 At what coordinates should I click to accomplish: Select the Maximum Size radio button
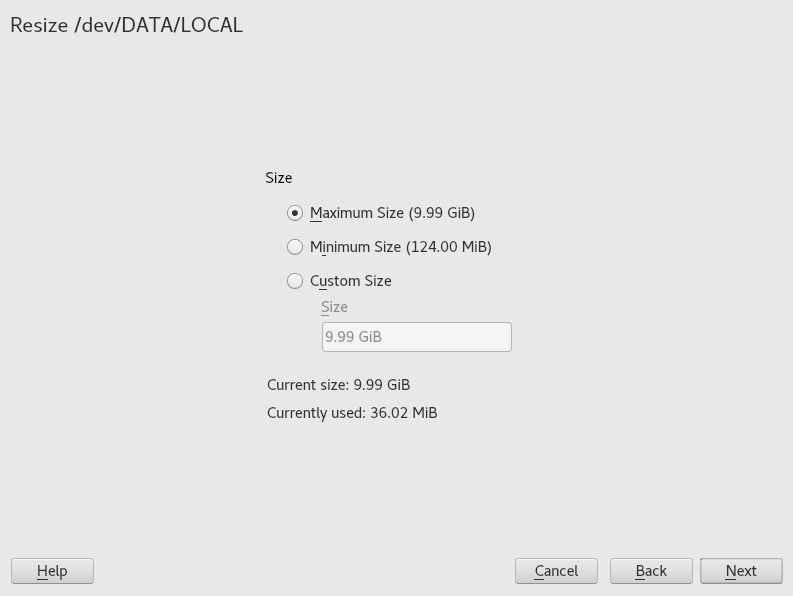[x=295, y=213]
